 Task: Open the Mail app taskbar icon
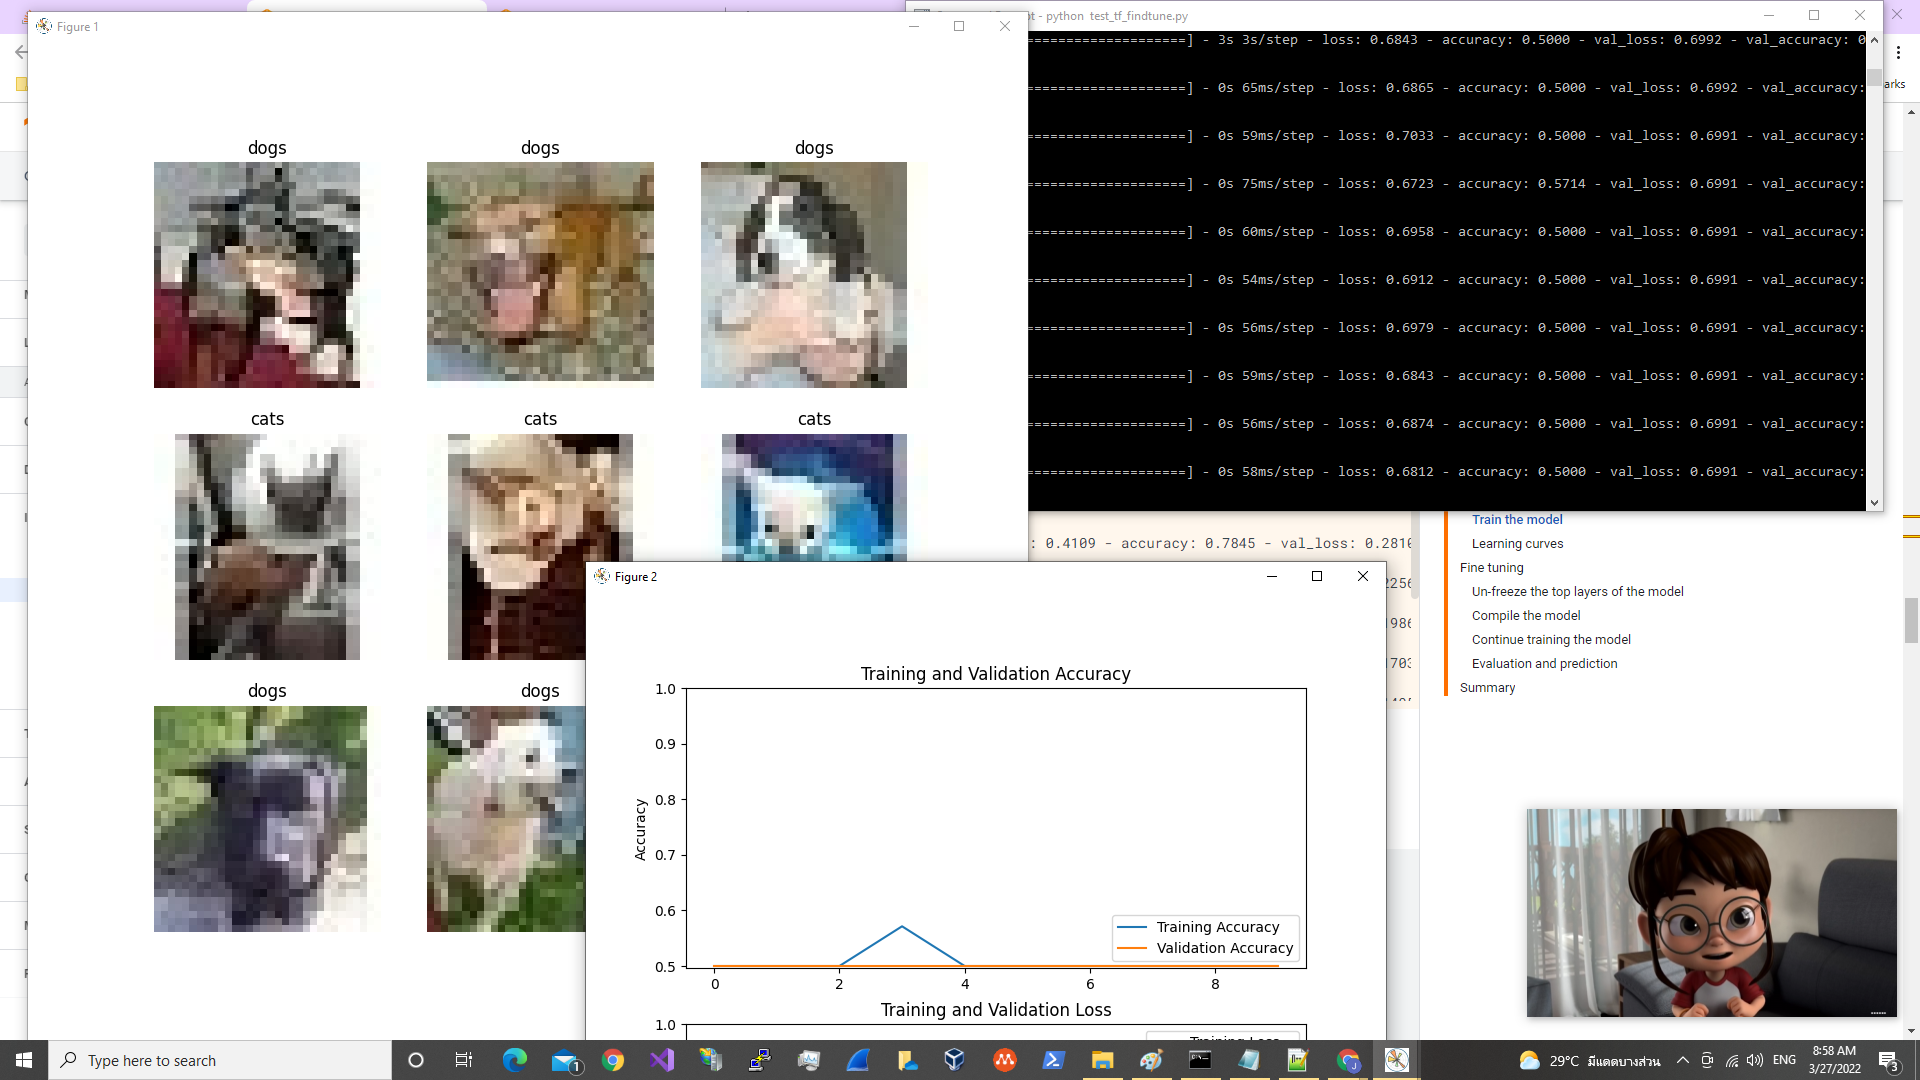[x=565, y=1060]
